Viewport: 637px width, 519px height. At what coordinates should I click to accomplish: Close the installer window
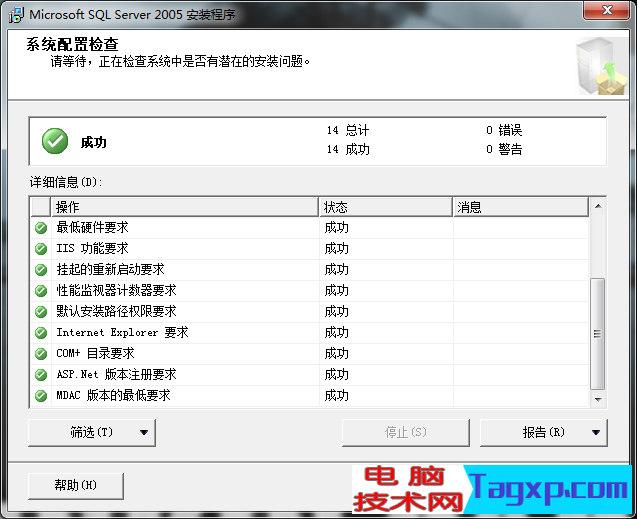(x=607, y=10)
